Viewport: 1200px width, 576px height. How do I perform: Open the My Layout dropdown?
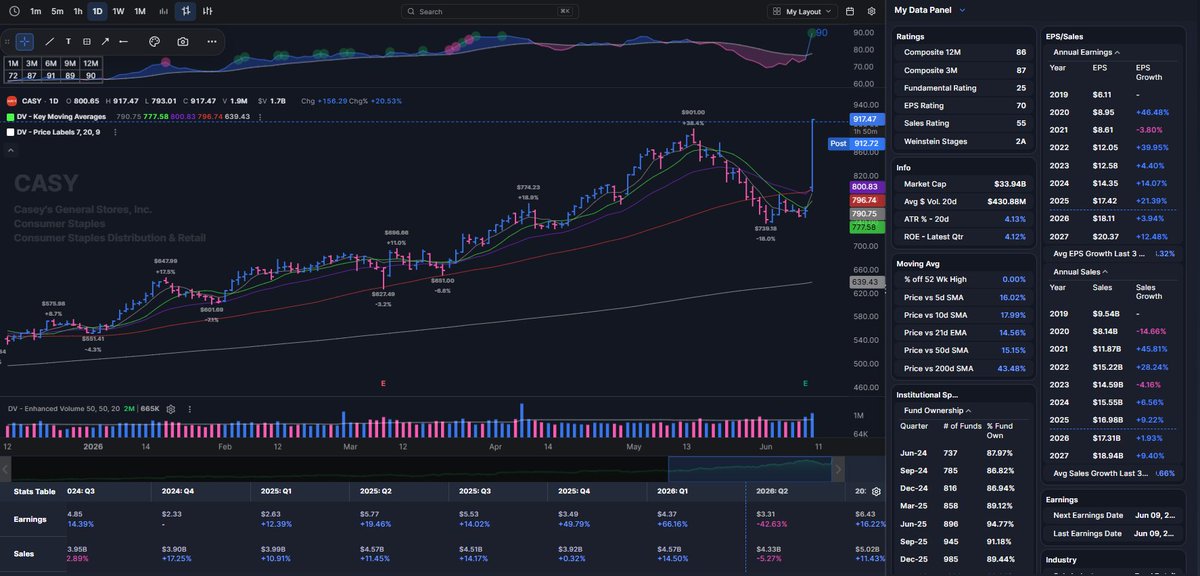(x=803, y=11)
